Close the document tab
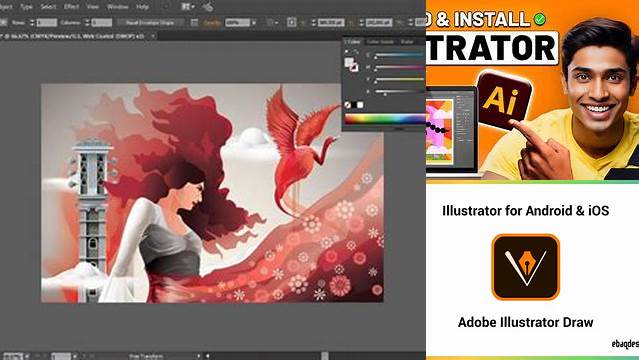 [x=153, y=36]
